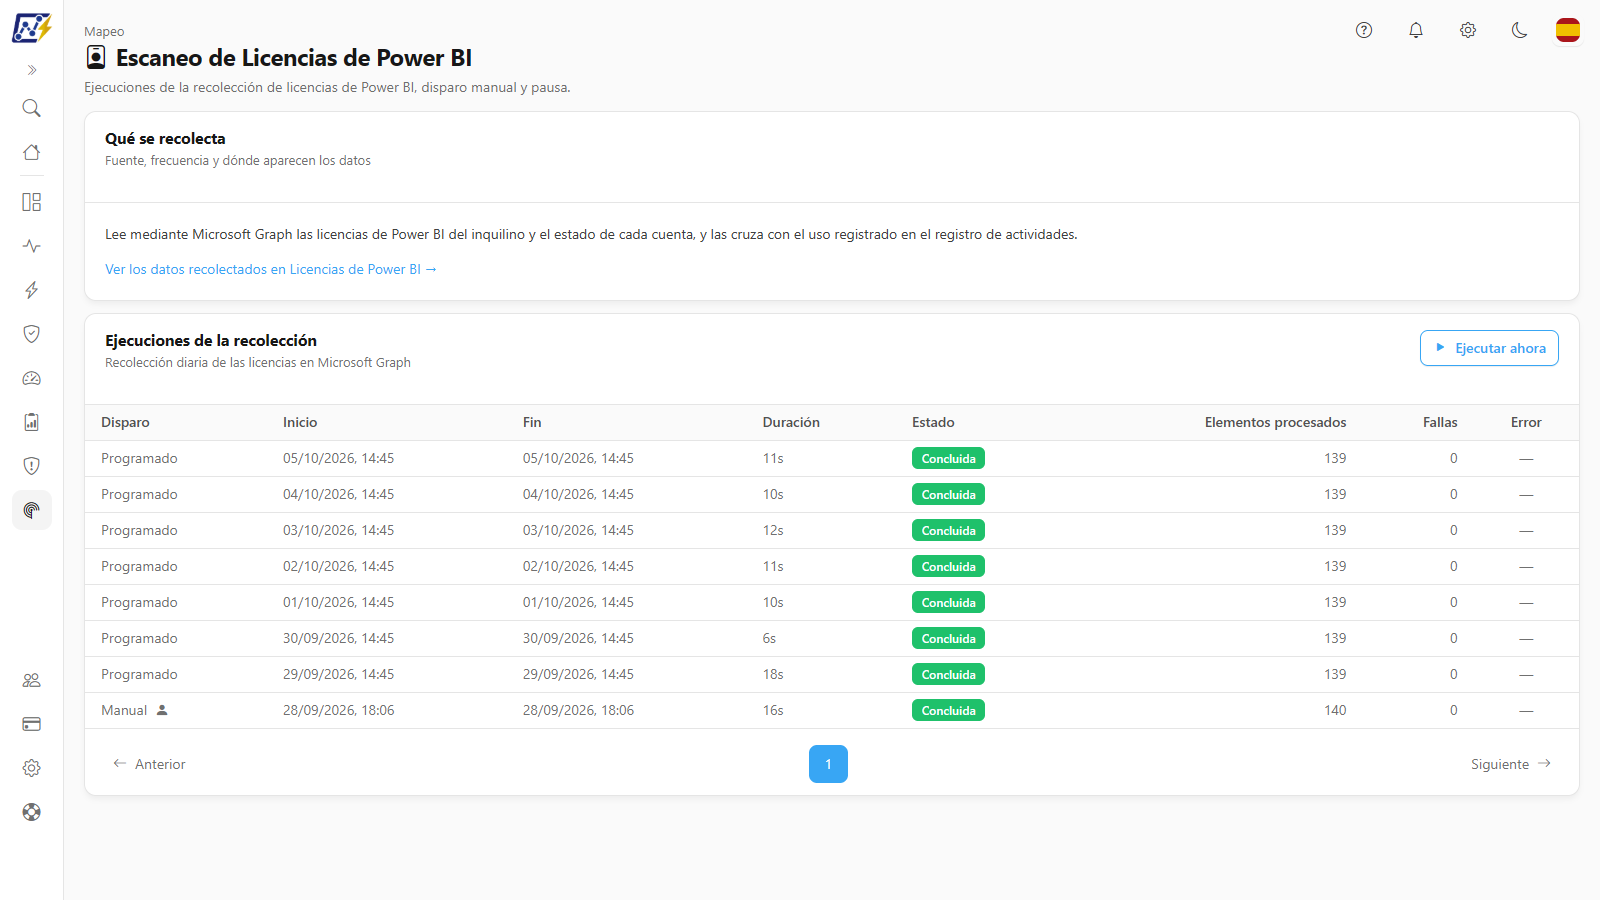Viewport: 1600px width, 900px height.
Task: Open the billing card icon in the sidebar
Action: pyautogui.click(x=32, y=724)
